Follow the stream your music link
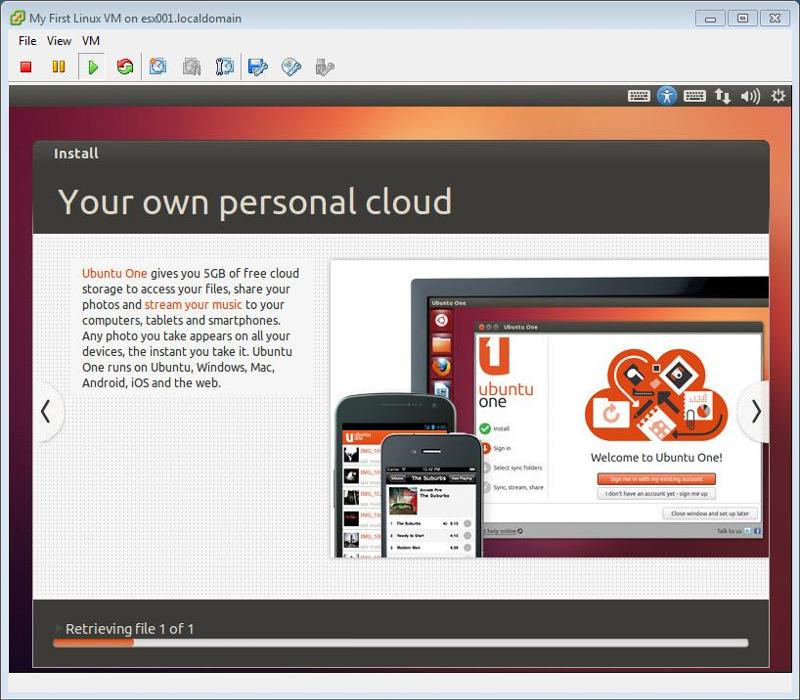Image resolution: width=800 pixels, height=700 pixels. [x=193, y=305]
